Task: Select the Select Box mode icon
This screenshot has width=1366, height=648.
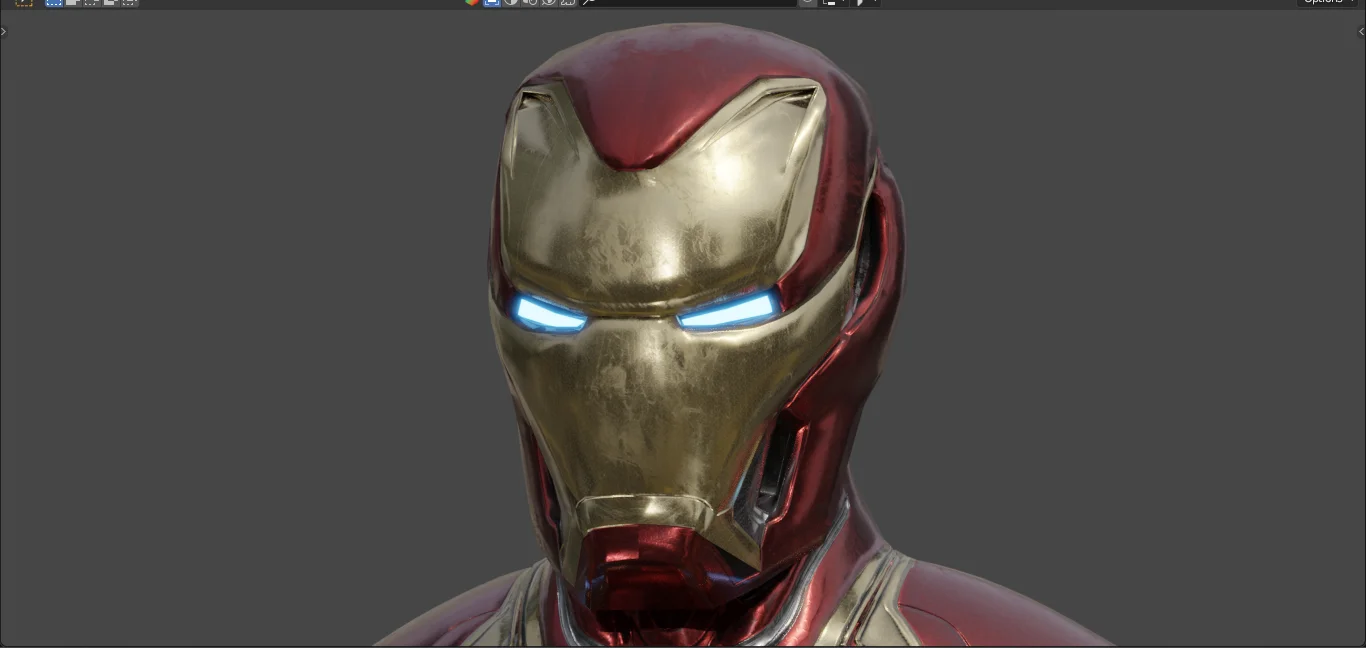Action: pos(54,3)
